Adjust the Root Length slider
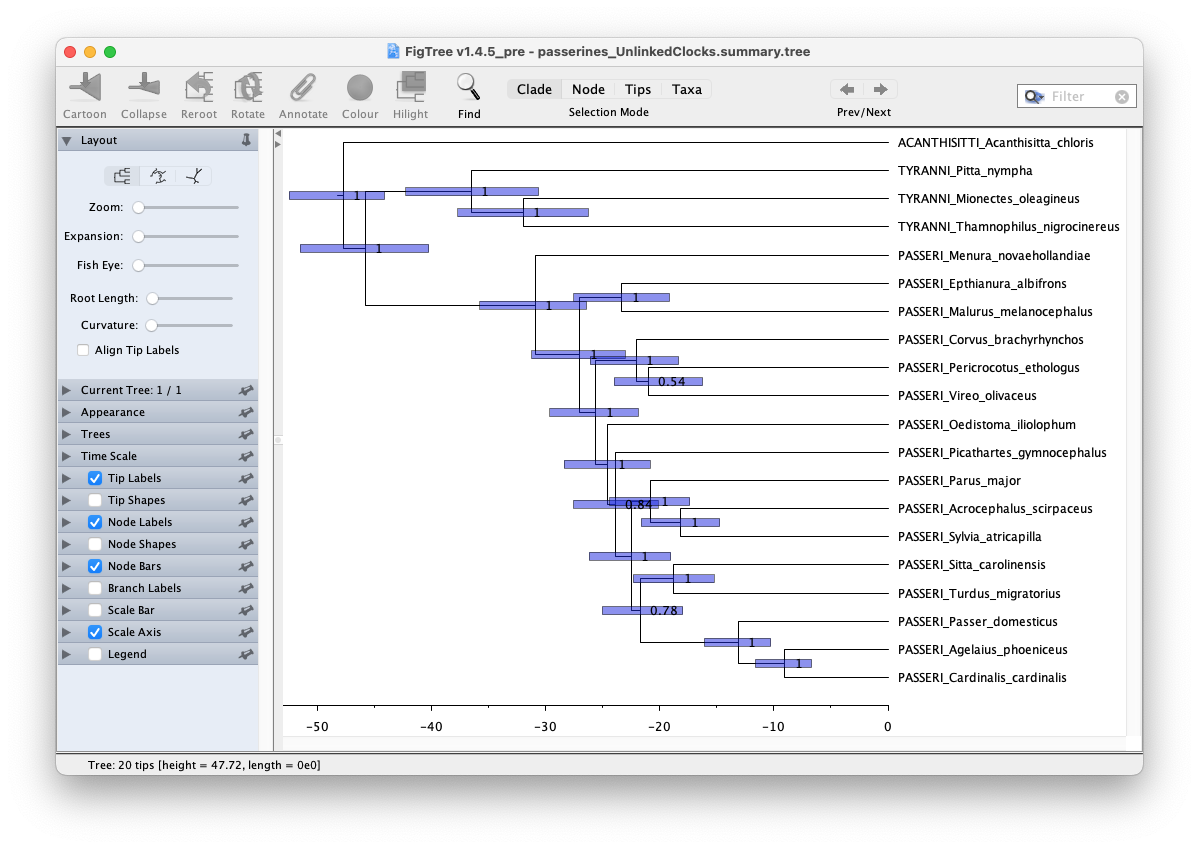 pyautogui.click(x=192, y=298)
